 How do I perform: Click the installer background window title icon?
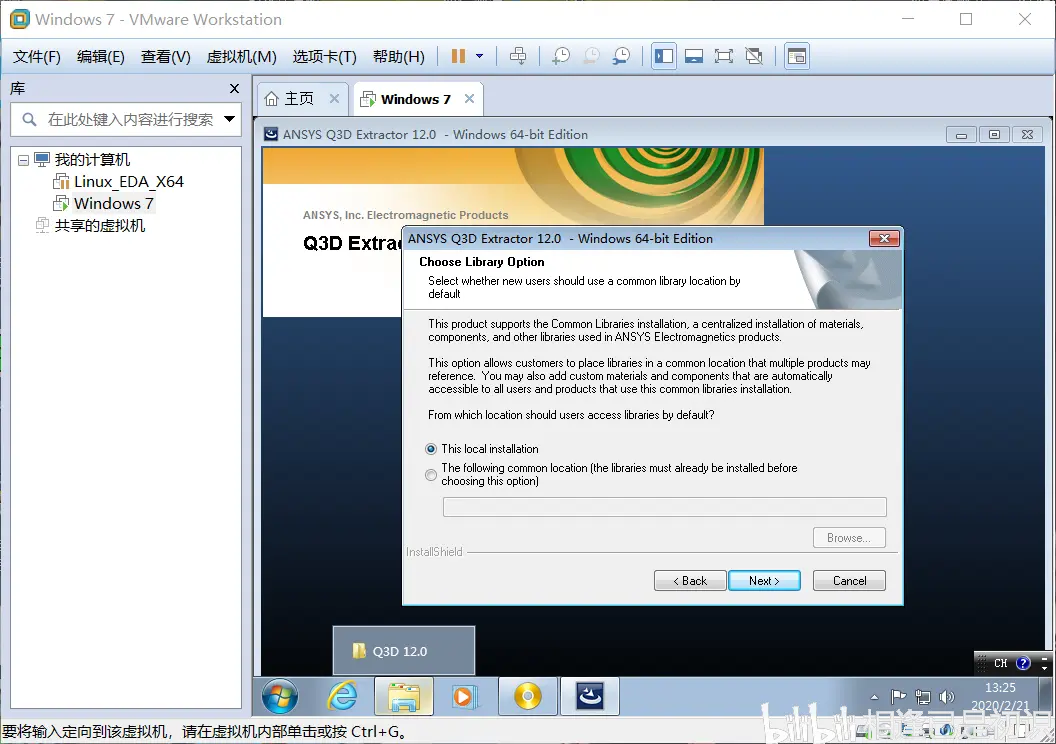271,134
